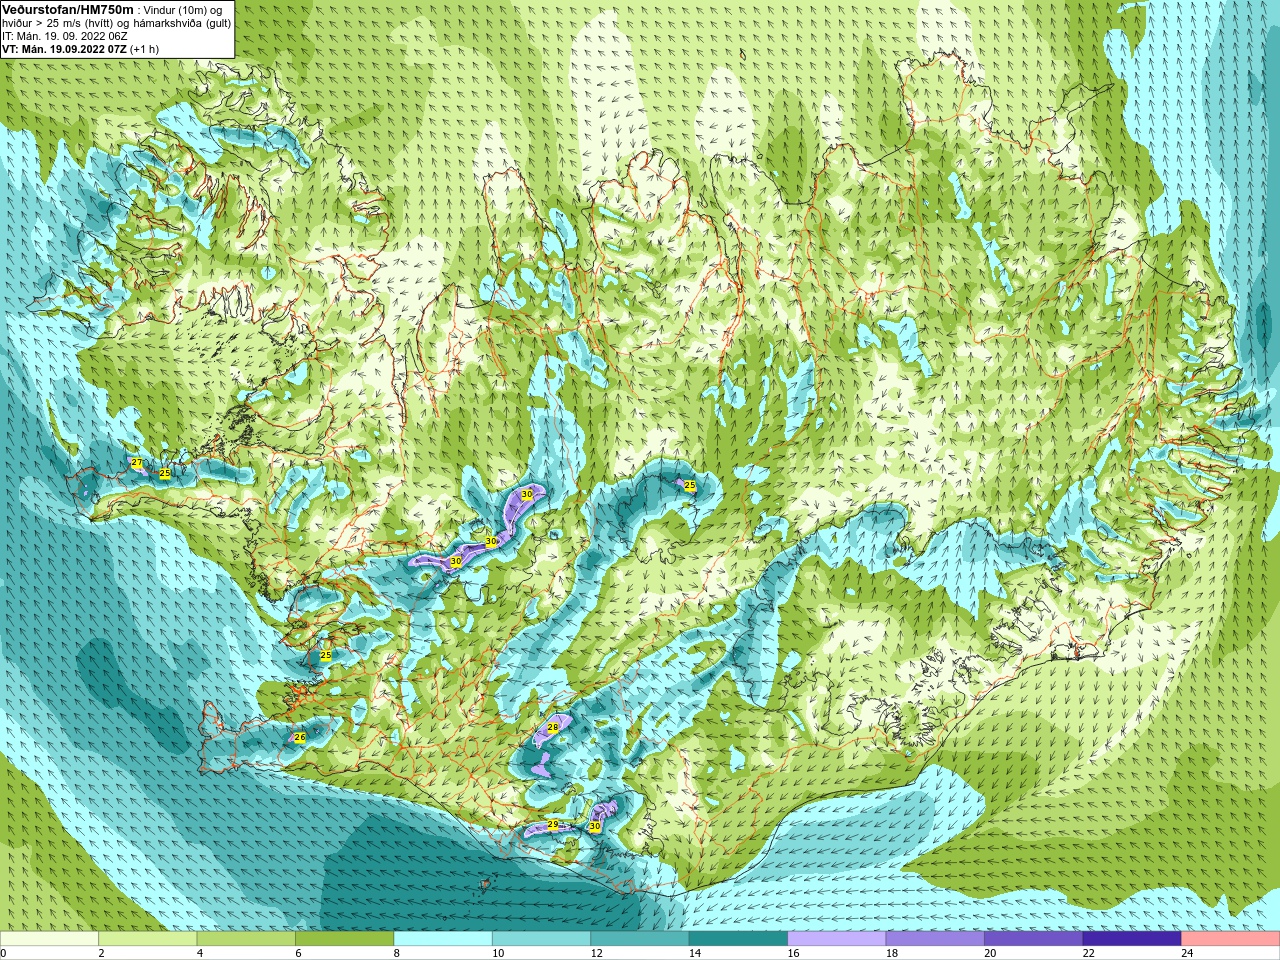Click the 25 gust label beside the 27 label
Viewport: 1280px width, 960px height.
[164, 472]
